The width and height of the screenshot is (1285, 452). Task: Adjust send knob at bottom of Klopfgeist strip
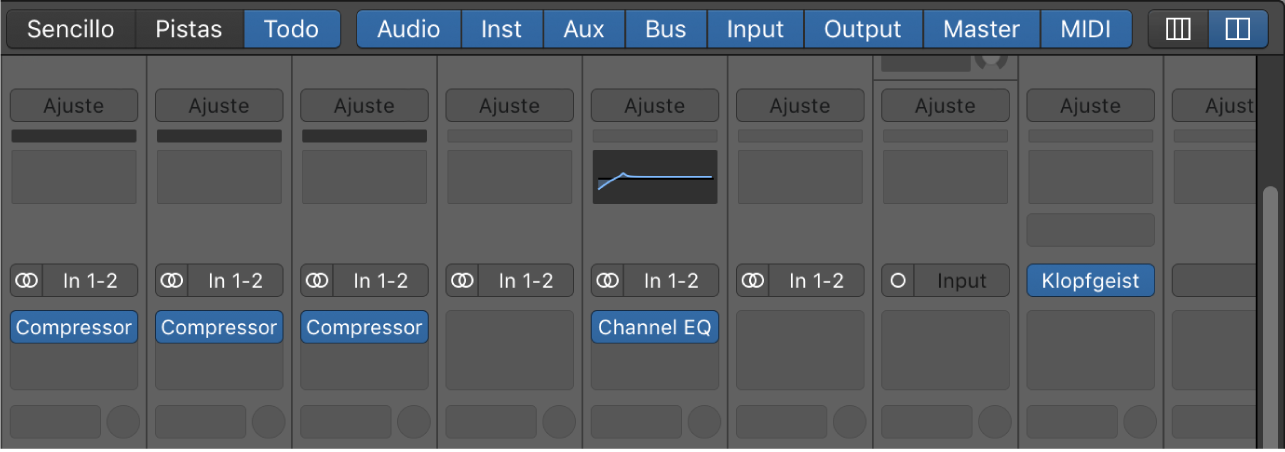tap(1139, 422)
